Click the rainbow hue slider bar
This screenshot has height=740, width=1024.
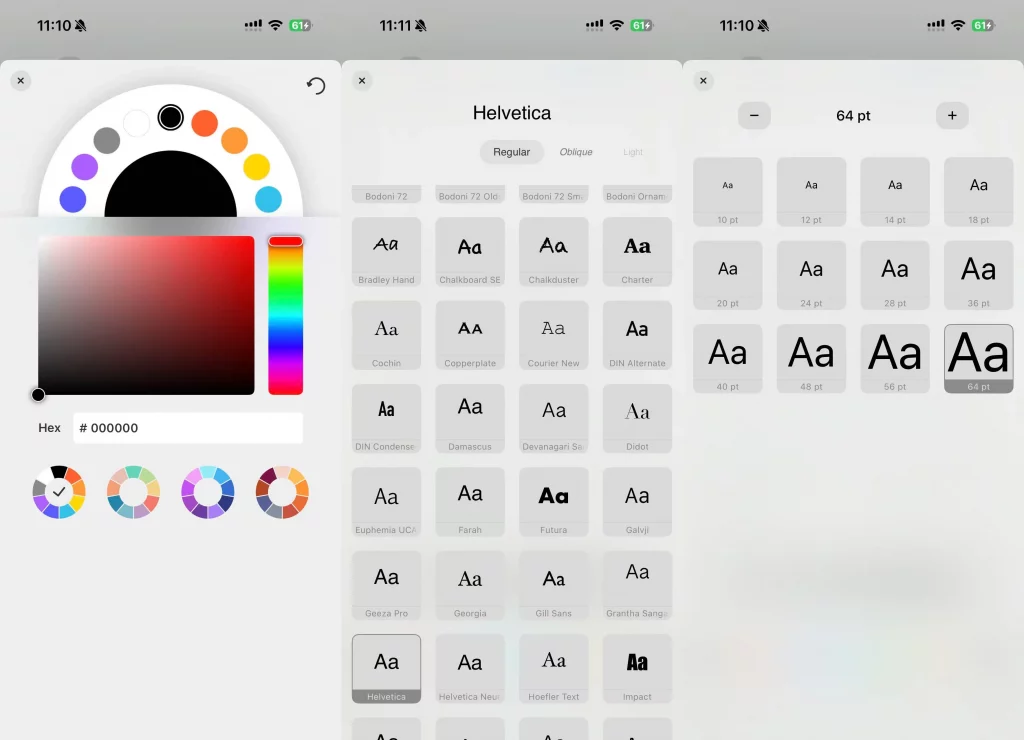pos(285,315)
